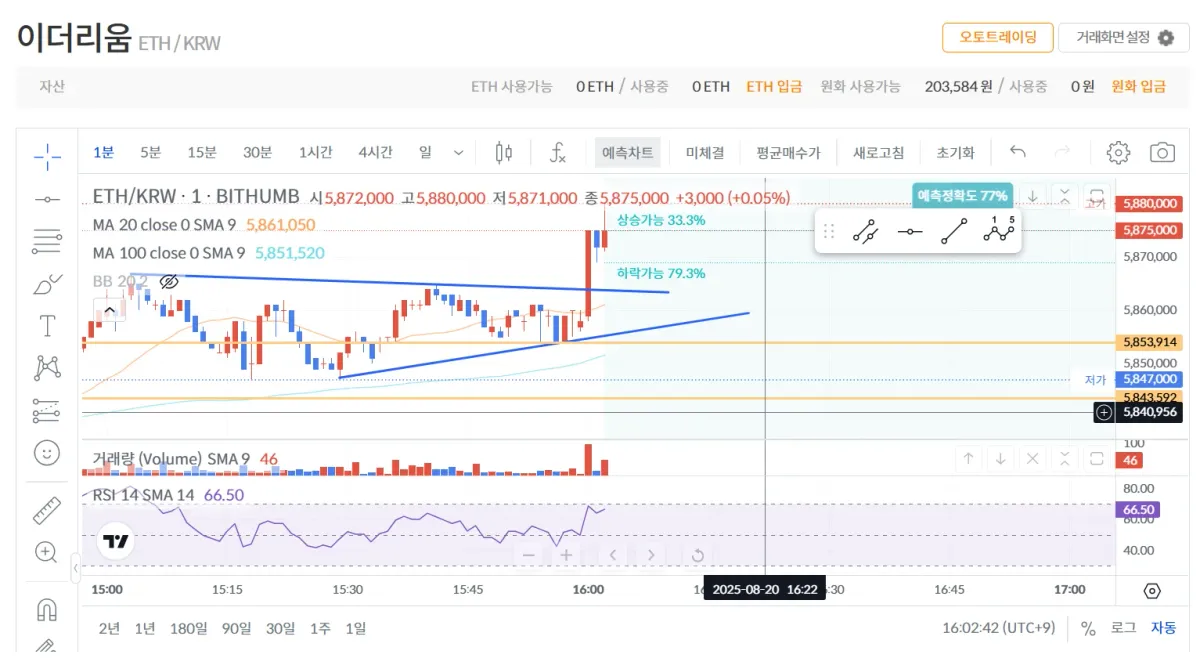This screenshot has width=1200, height=658.
Task: Open the fx indicators menu
Action: [x=558, y=153]
